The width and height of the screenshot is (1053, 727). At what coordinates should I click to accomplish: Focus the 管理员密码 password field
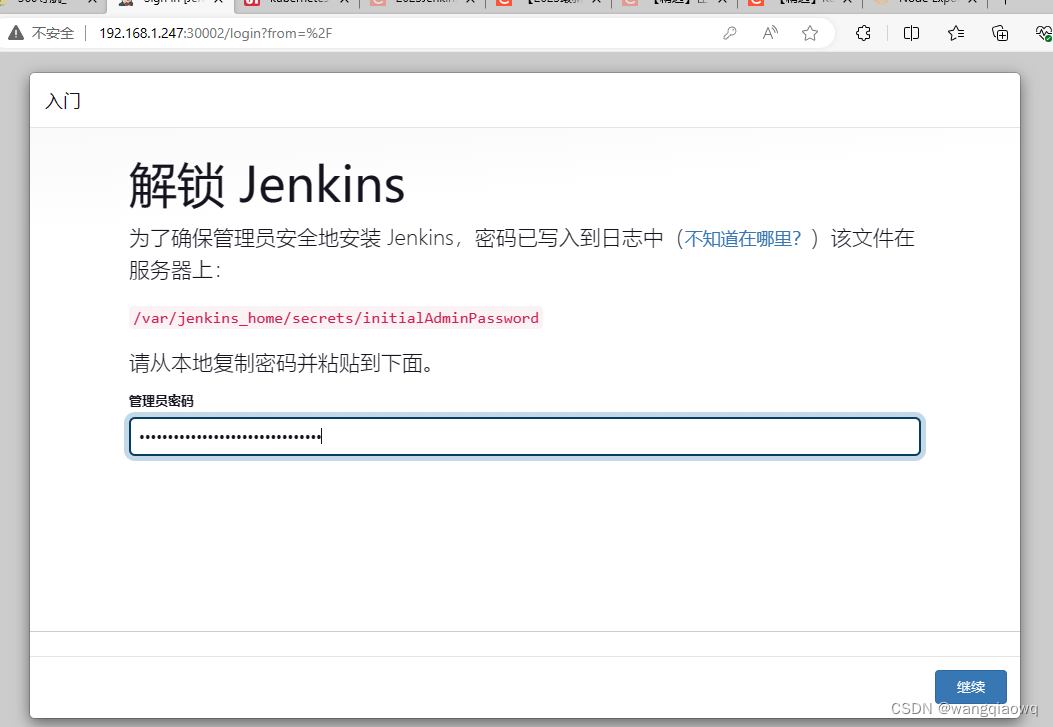(x=524, y=436)
